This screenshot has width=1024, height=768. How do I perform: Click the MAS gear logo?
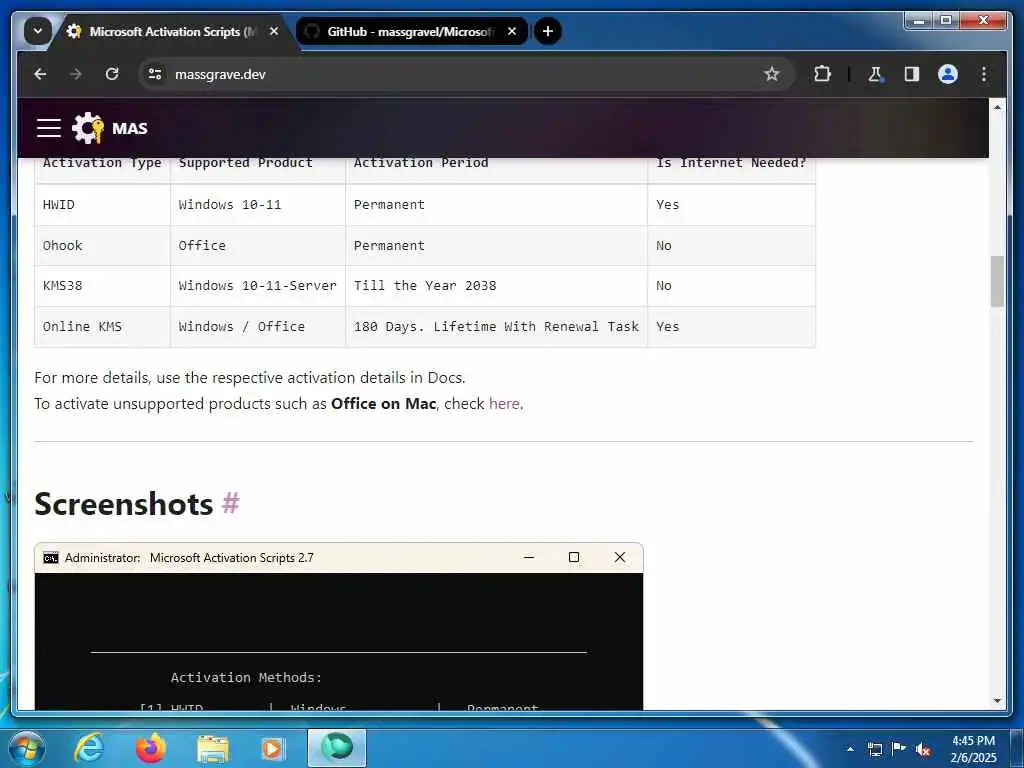tap(88, 128)
